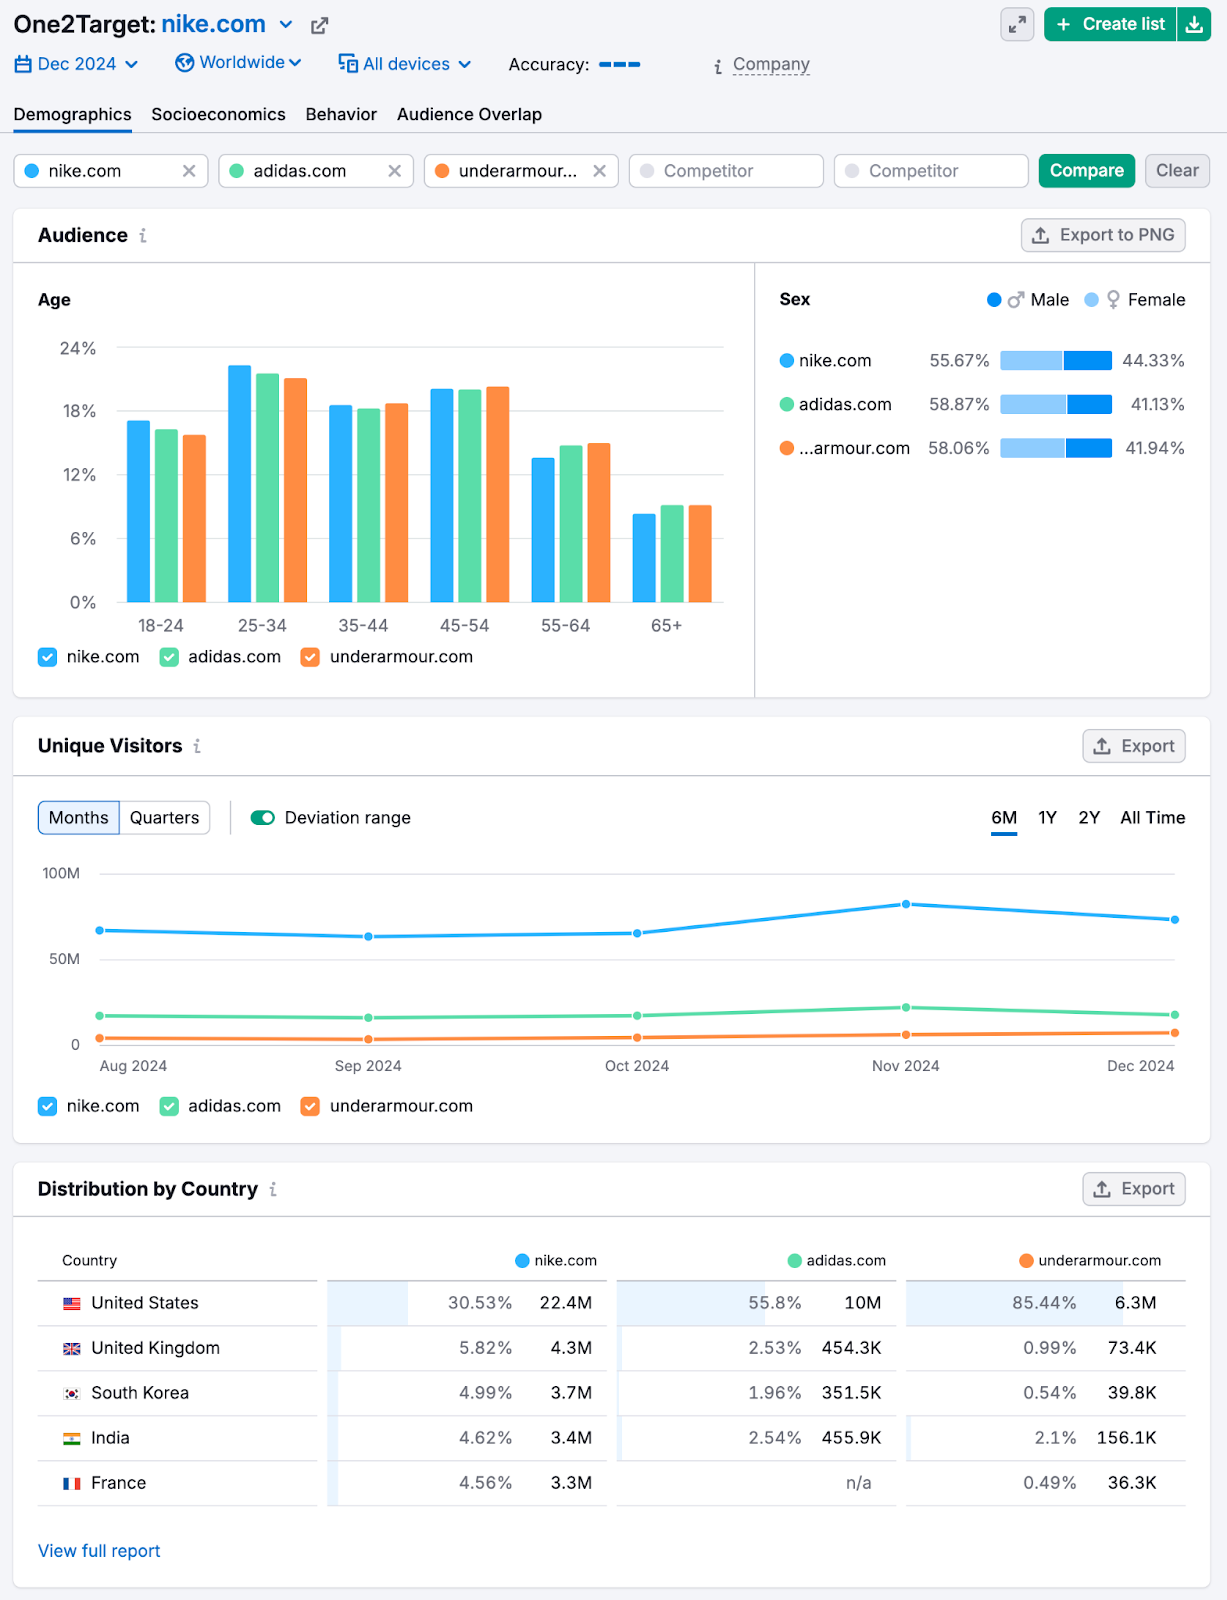Viewport: 1227px width, 1600px height.
Task: Click the info icon next to Unique Visitors
Action: coord(197,746)
